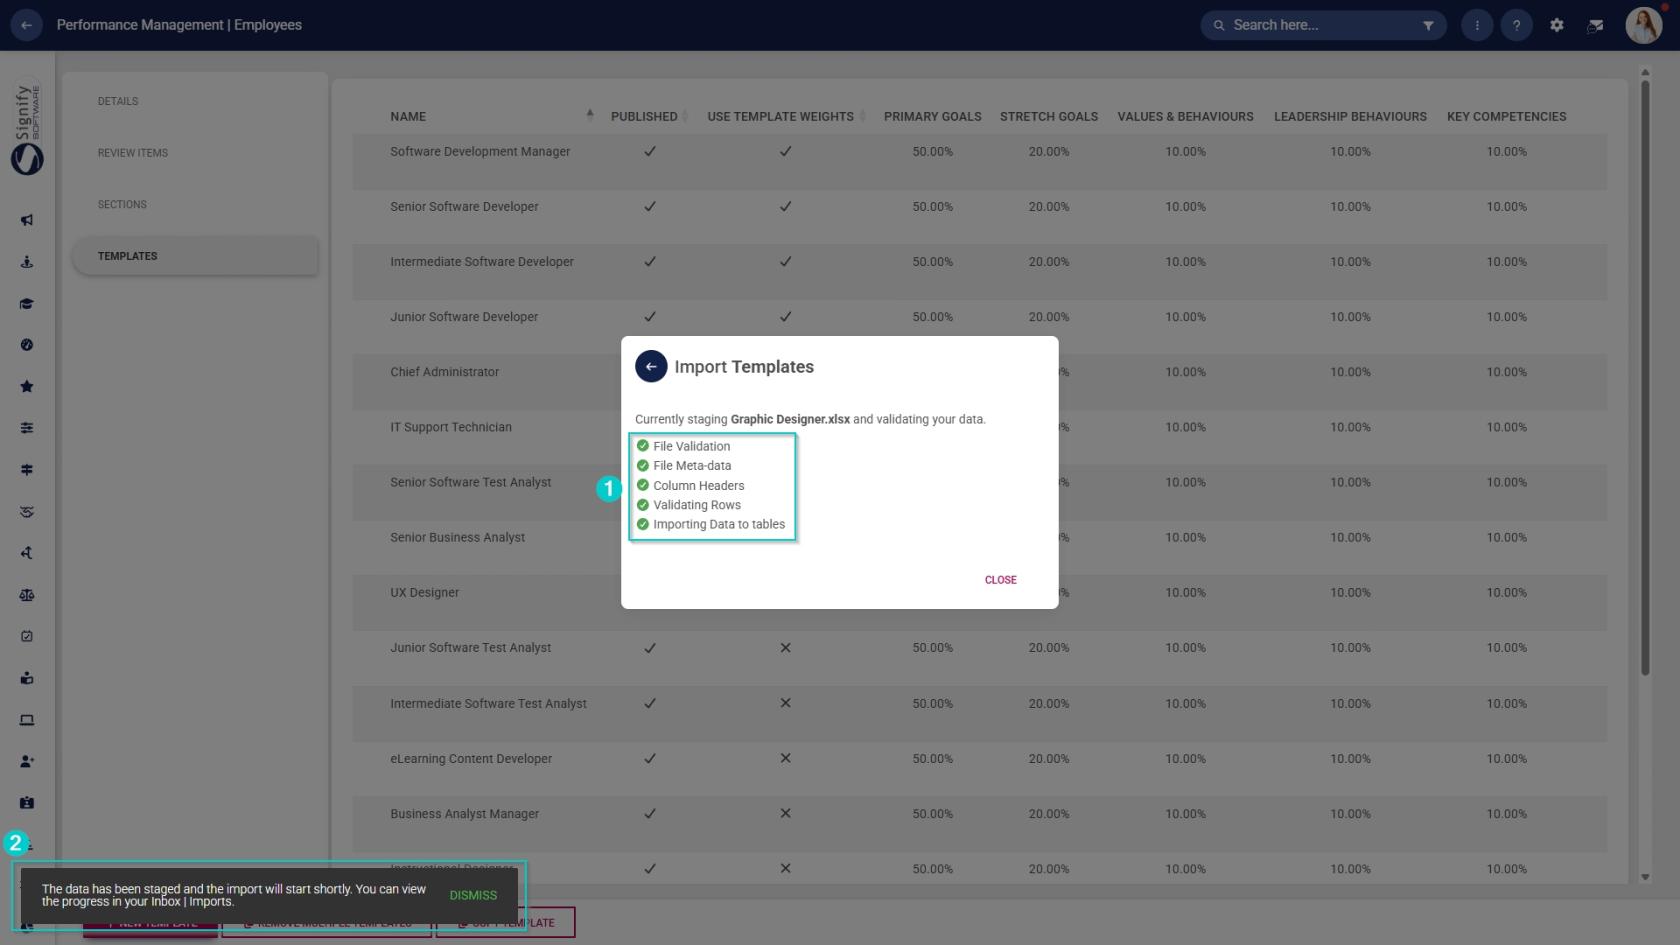Open the ID badge sidebar icon
The image size is (1680, 945).
pyautogui.click(x=27, y=803)
